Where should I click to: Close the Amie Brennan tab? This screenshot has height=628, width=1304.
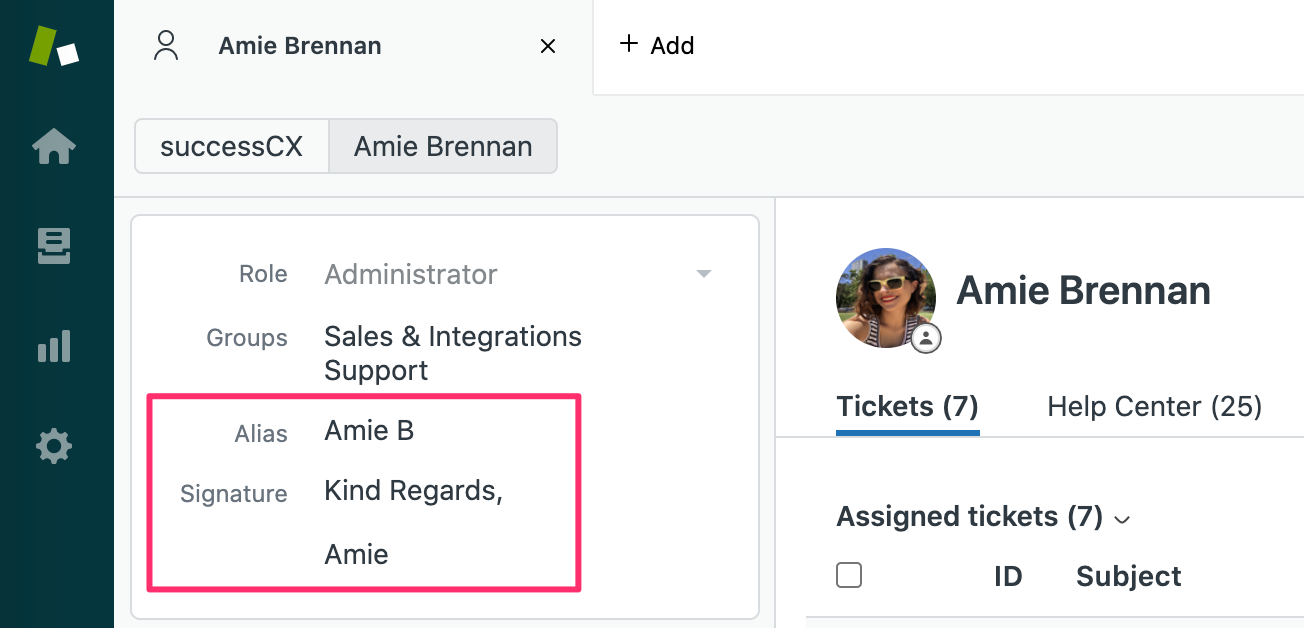point(548,46)
